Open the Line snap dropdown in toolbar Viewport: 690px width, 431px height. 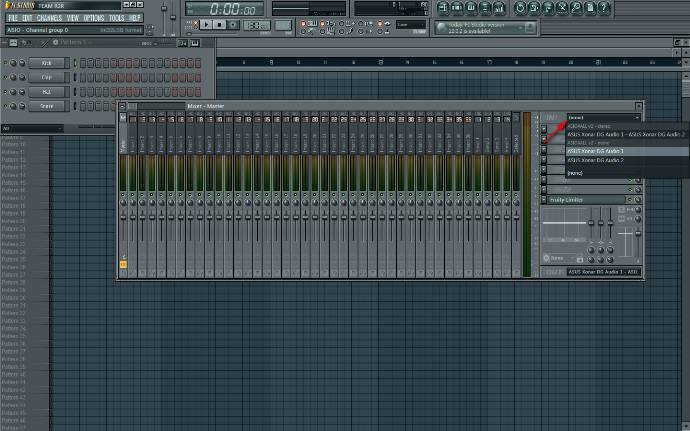(411, 25)
